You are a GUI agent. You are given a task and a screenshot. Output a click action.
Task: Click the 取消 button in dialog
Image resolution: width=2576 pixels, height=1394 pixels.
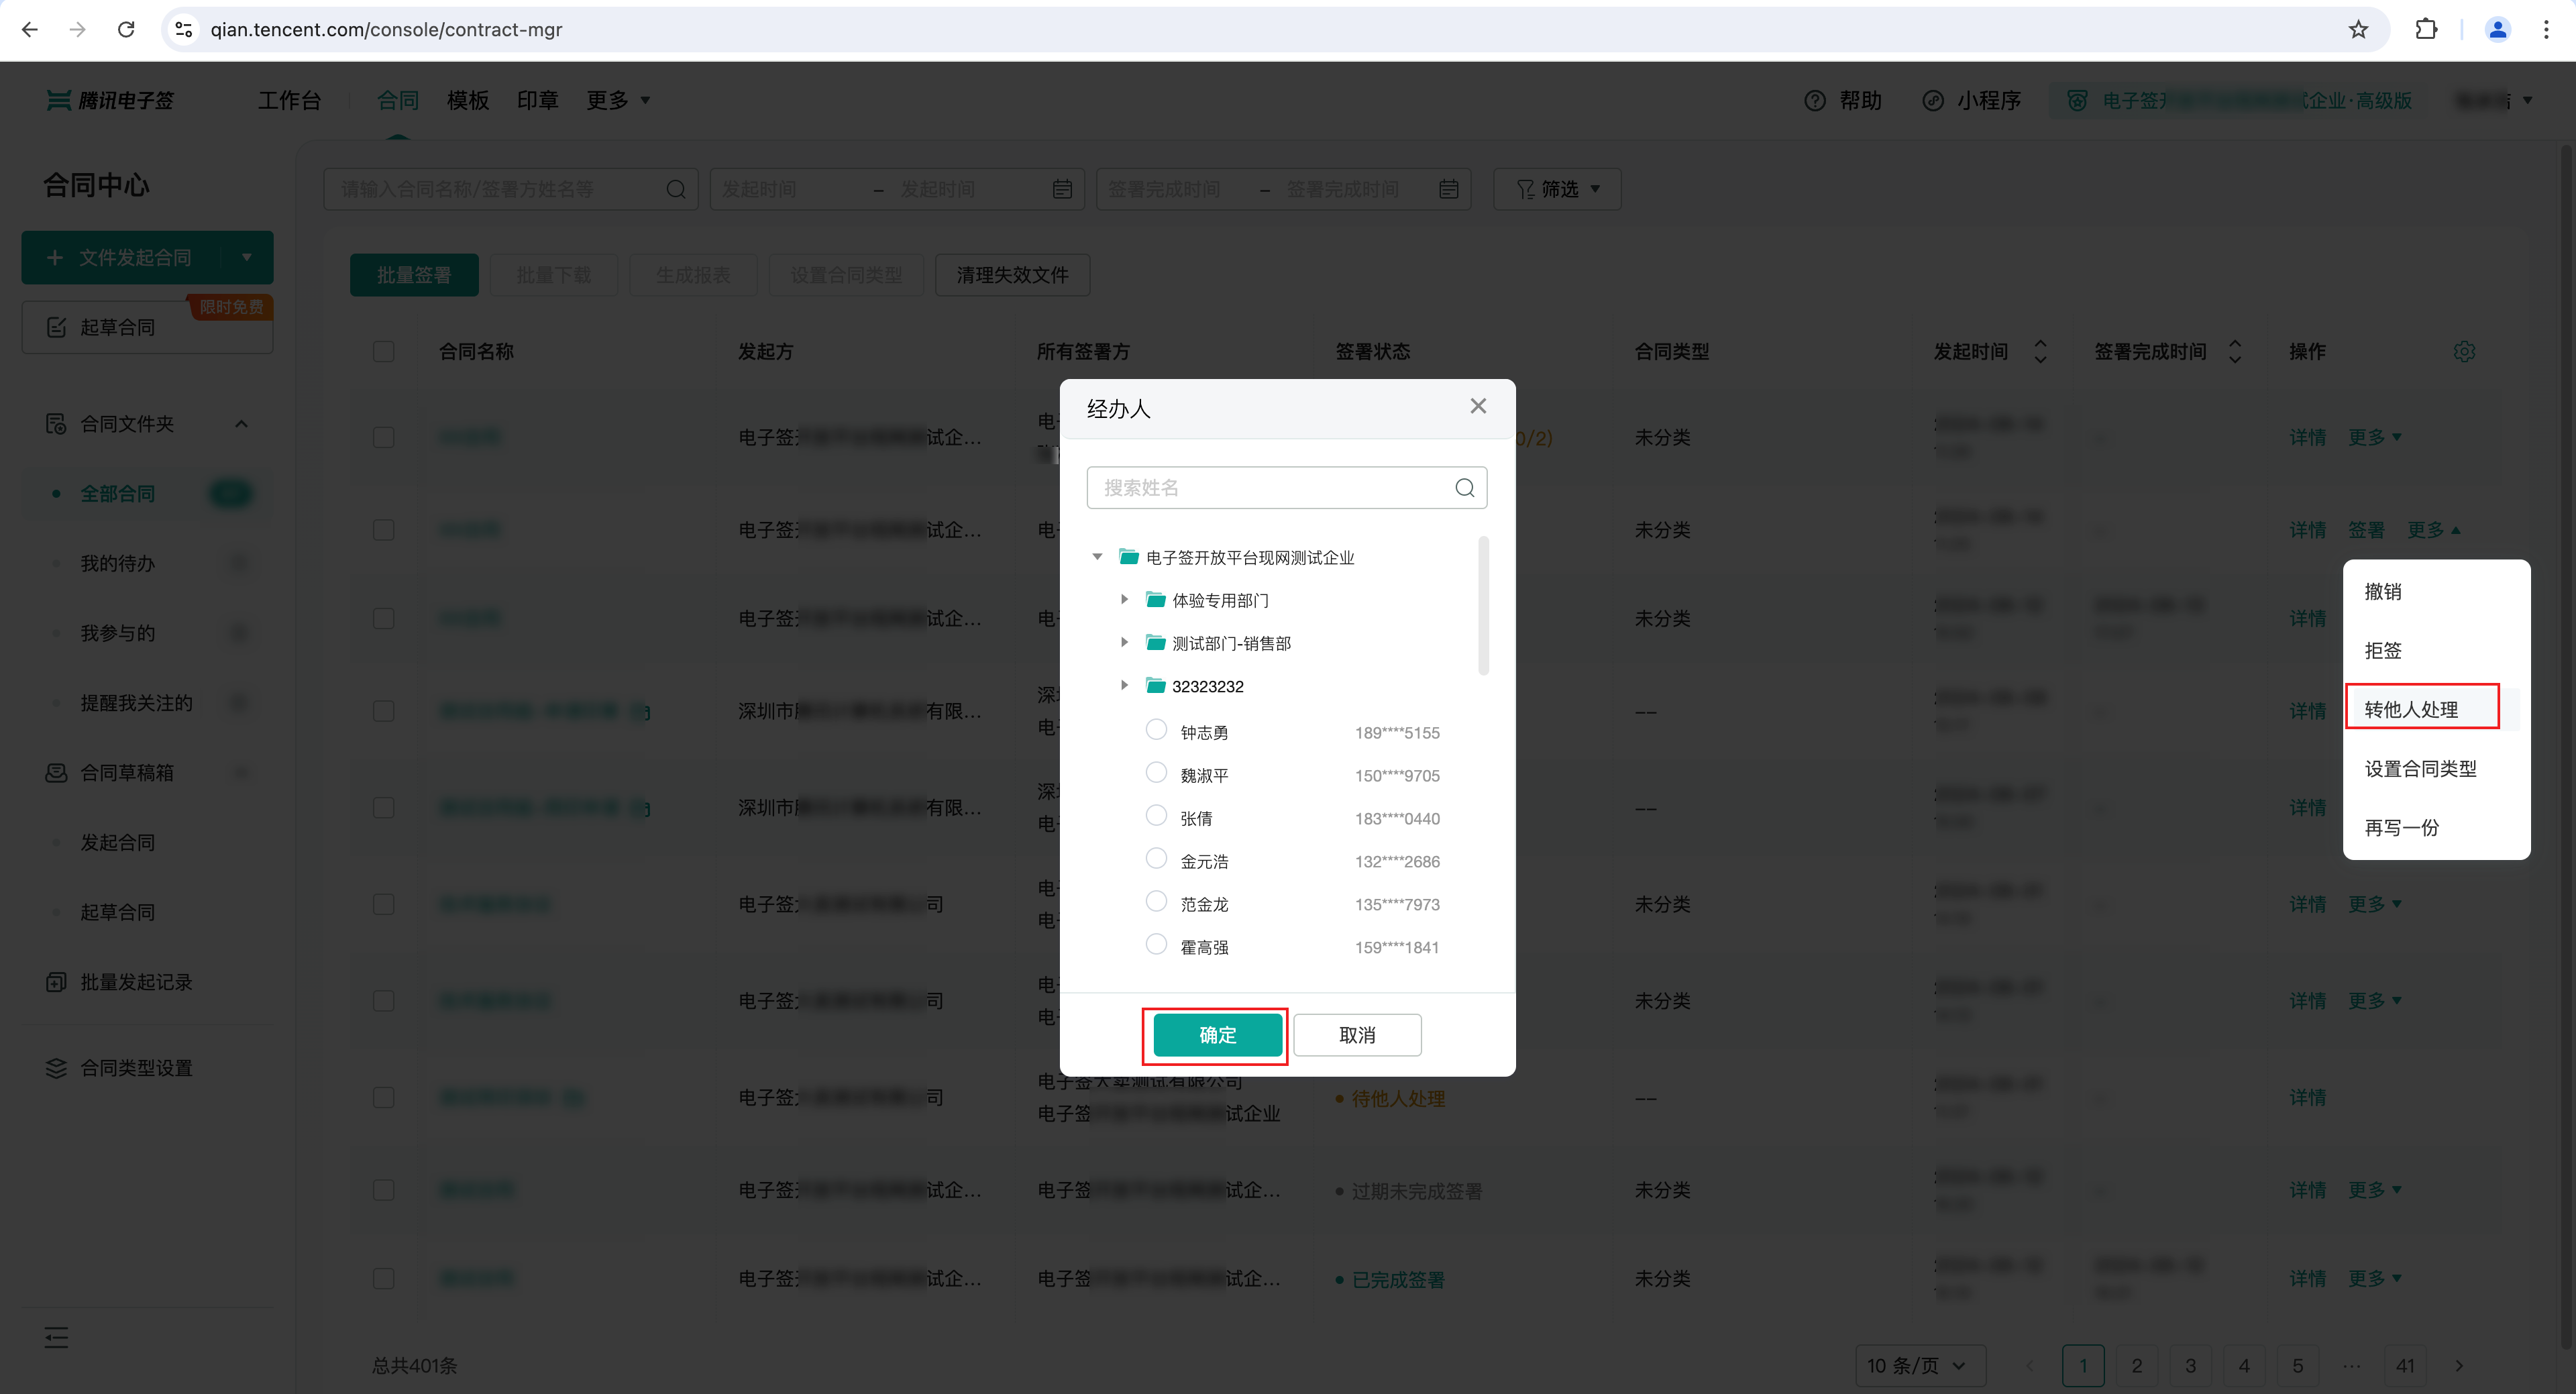(x=1357, y=1035)
